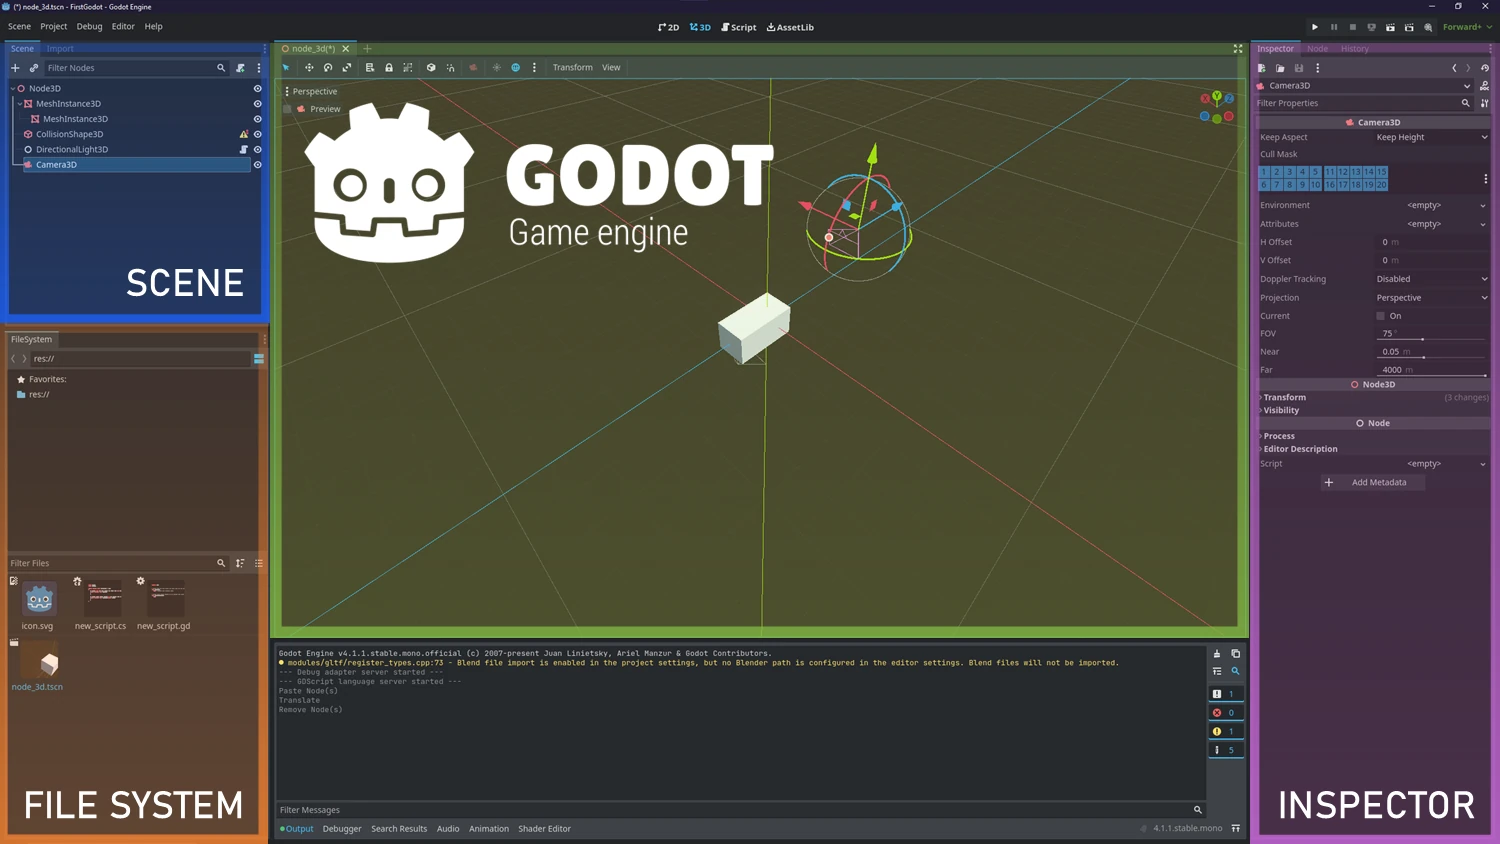Toggle preview sunlight icon in toolbar

tap(497, 68)
